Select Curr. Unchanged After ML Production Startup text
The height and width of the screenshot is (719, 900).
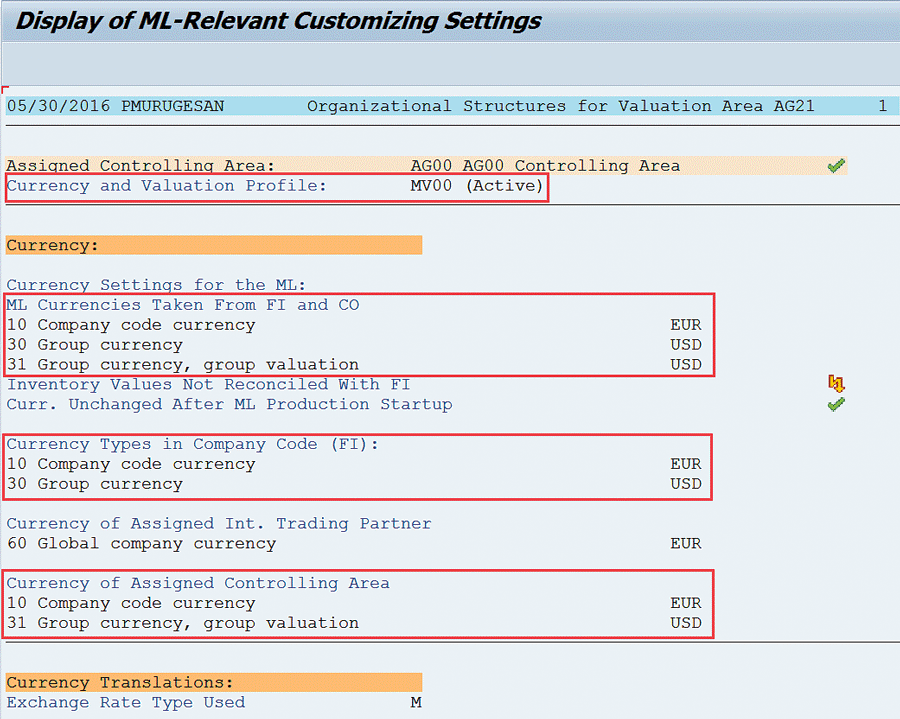pos(229,404)
